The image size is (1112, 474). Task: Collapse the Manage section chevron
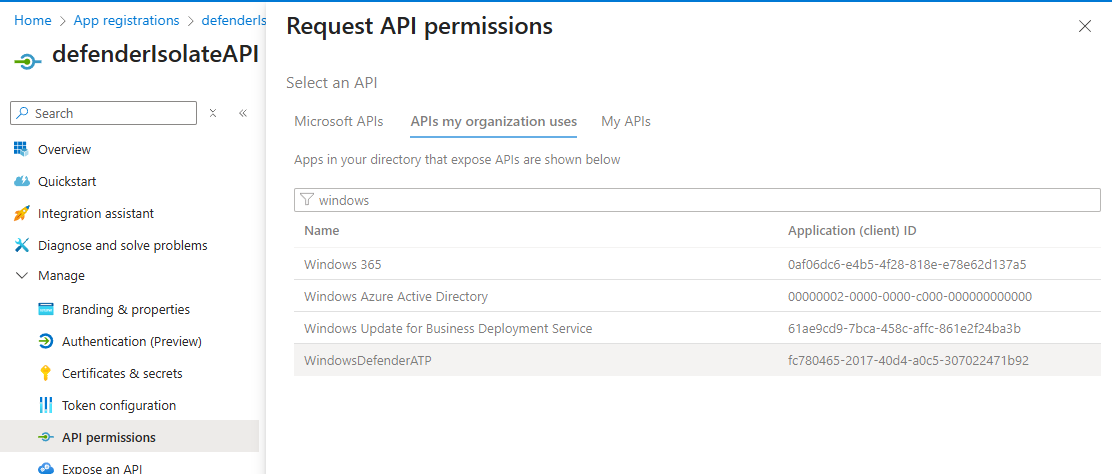pyautogui.click(x=22, y=275)
